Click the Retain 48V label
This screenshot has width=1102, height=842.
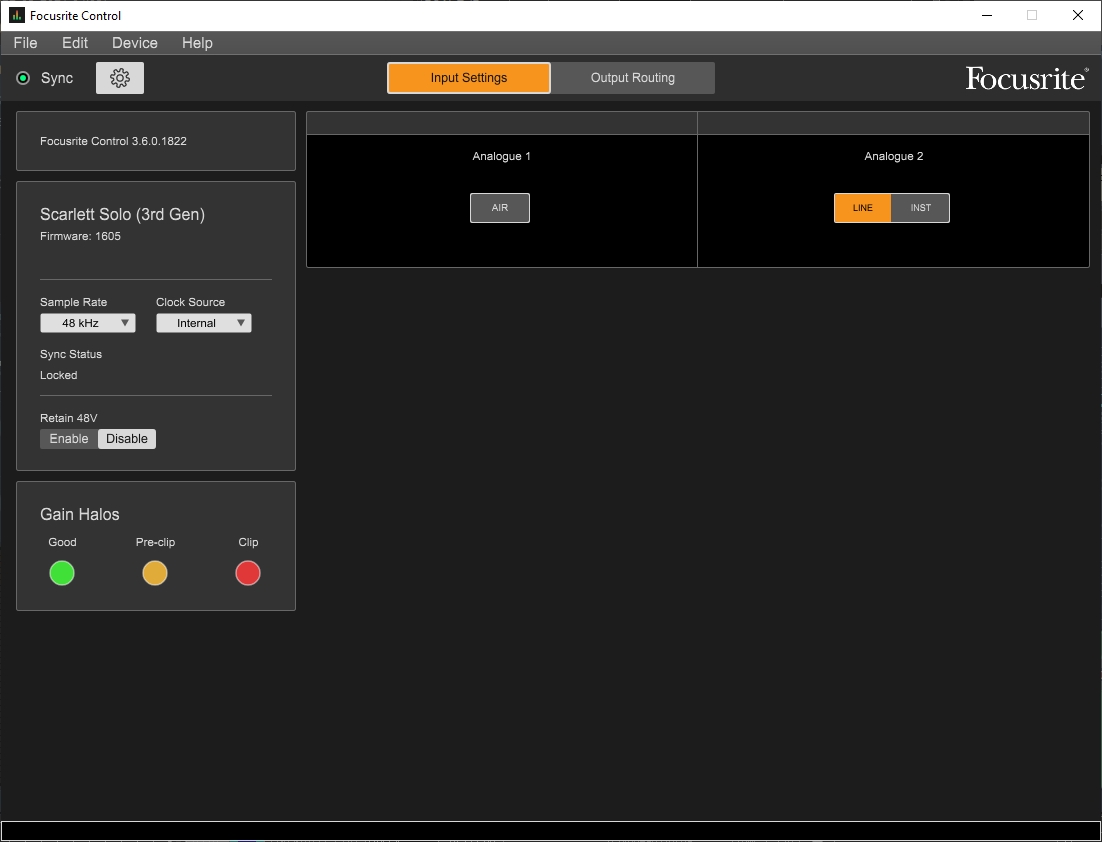pos(69,418)
